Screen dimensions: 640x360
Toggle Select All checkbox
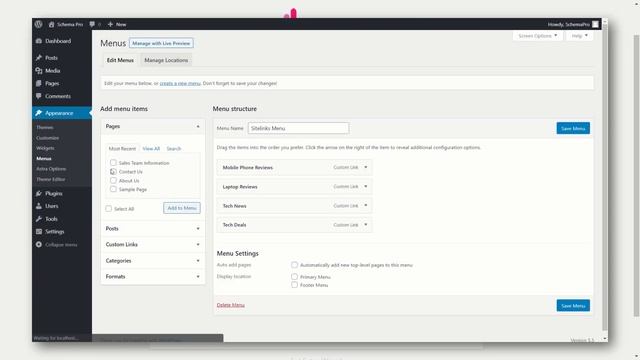click(109, 209)
